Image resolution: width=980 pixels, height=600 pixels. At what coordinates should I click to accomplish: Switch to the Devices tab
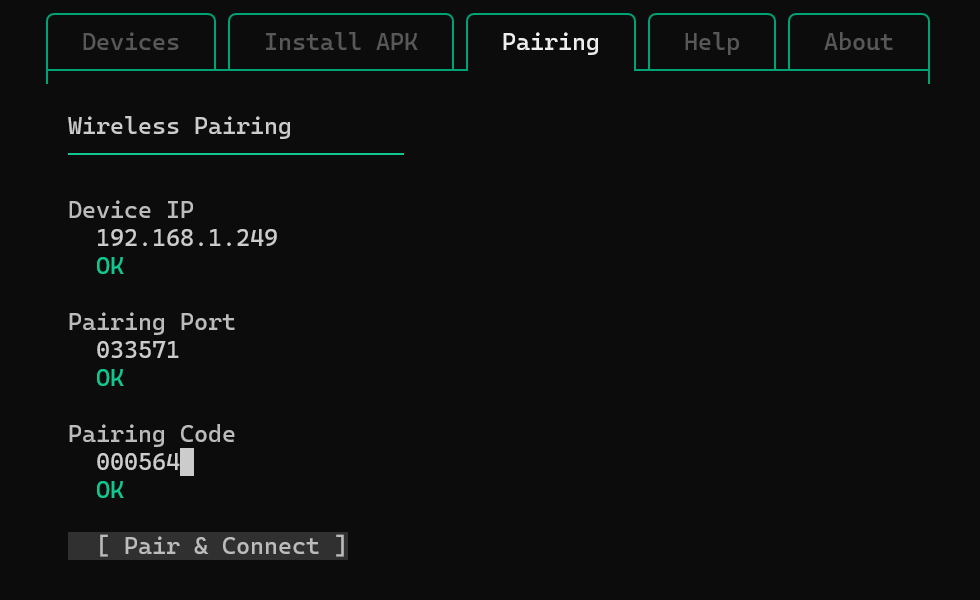pos(130,42)
